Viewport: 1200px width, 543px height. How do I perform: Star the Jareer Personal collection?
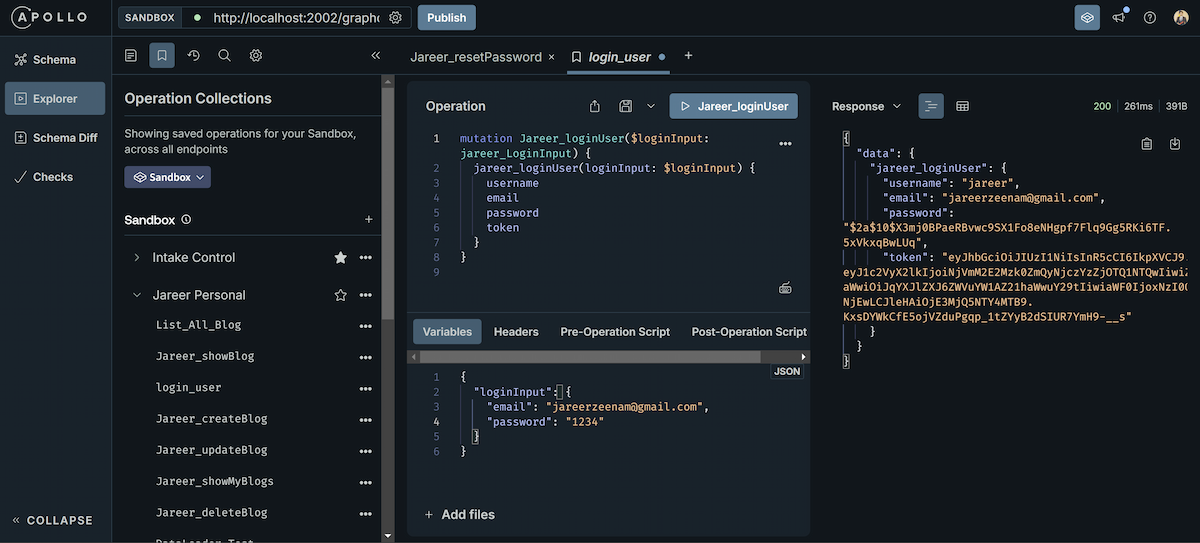click(340, 295)
